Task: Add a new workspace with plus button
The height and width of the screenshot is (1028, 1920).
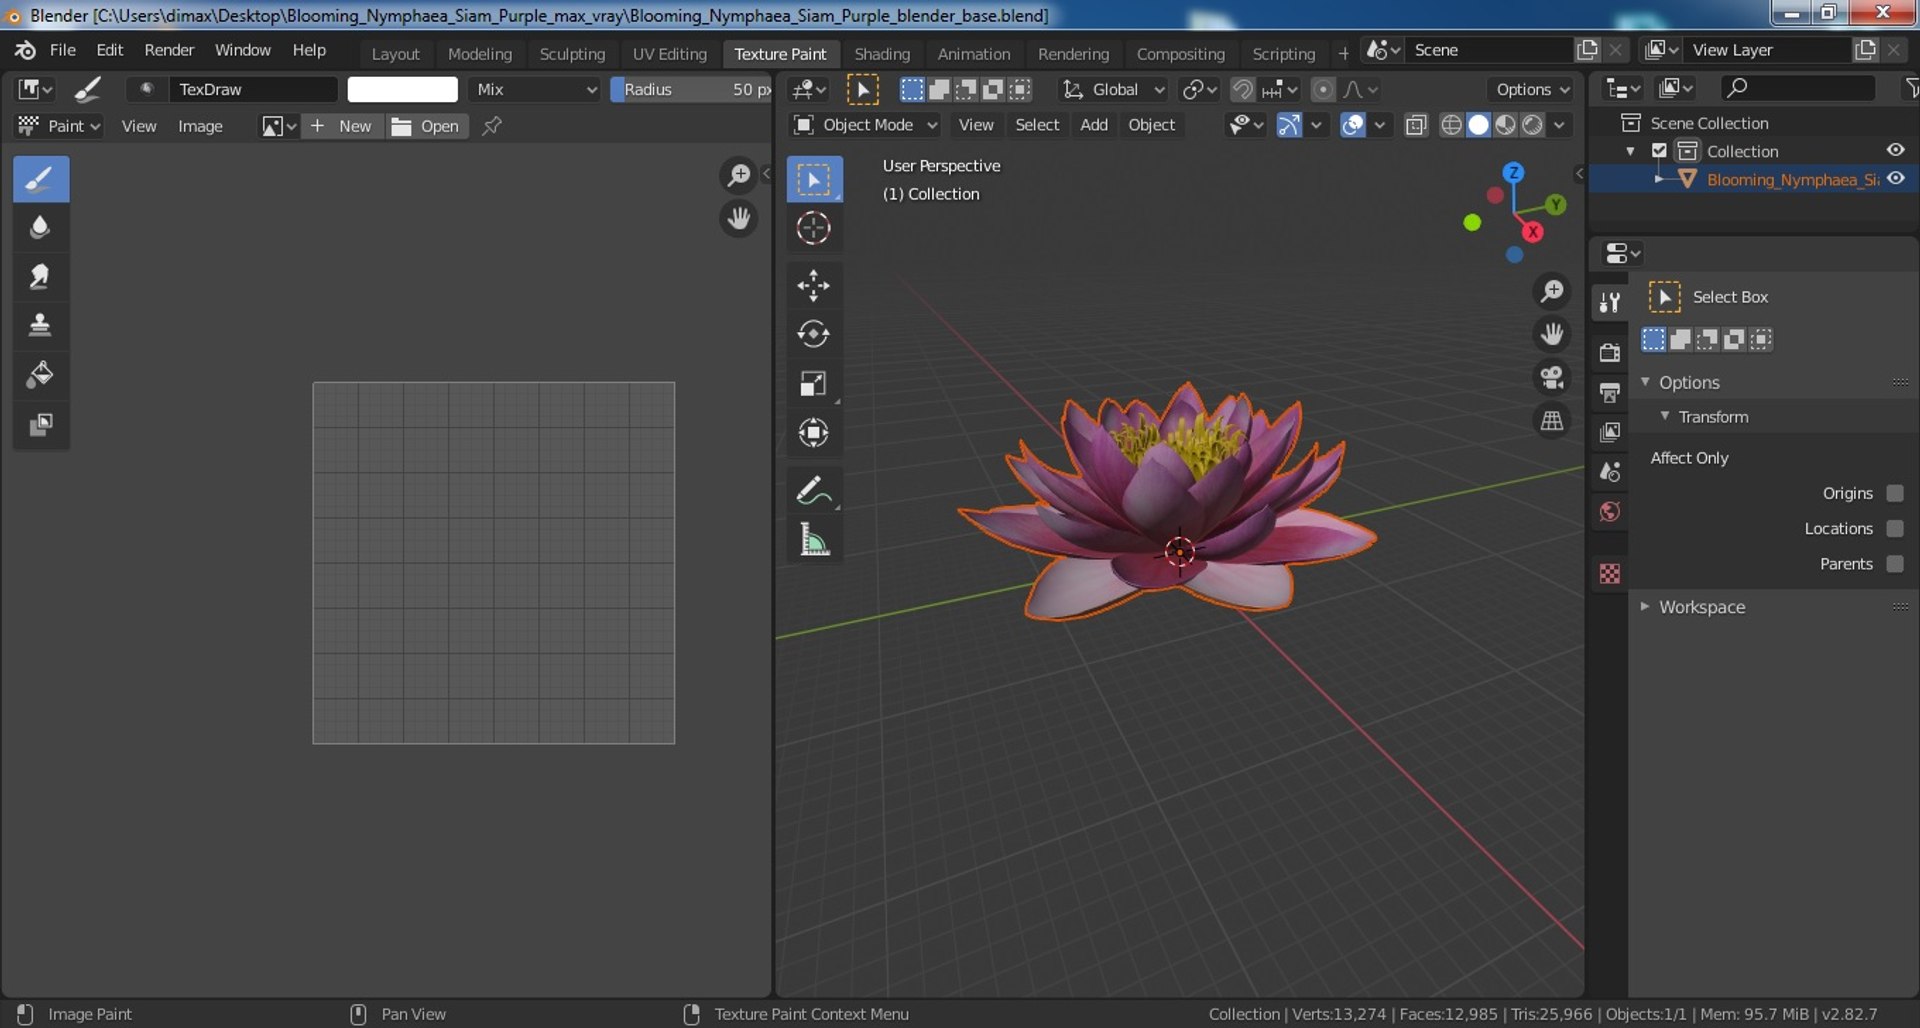Action: pyautogui.click(x=1343, y=53)
